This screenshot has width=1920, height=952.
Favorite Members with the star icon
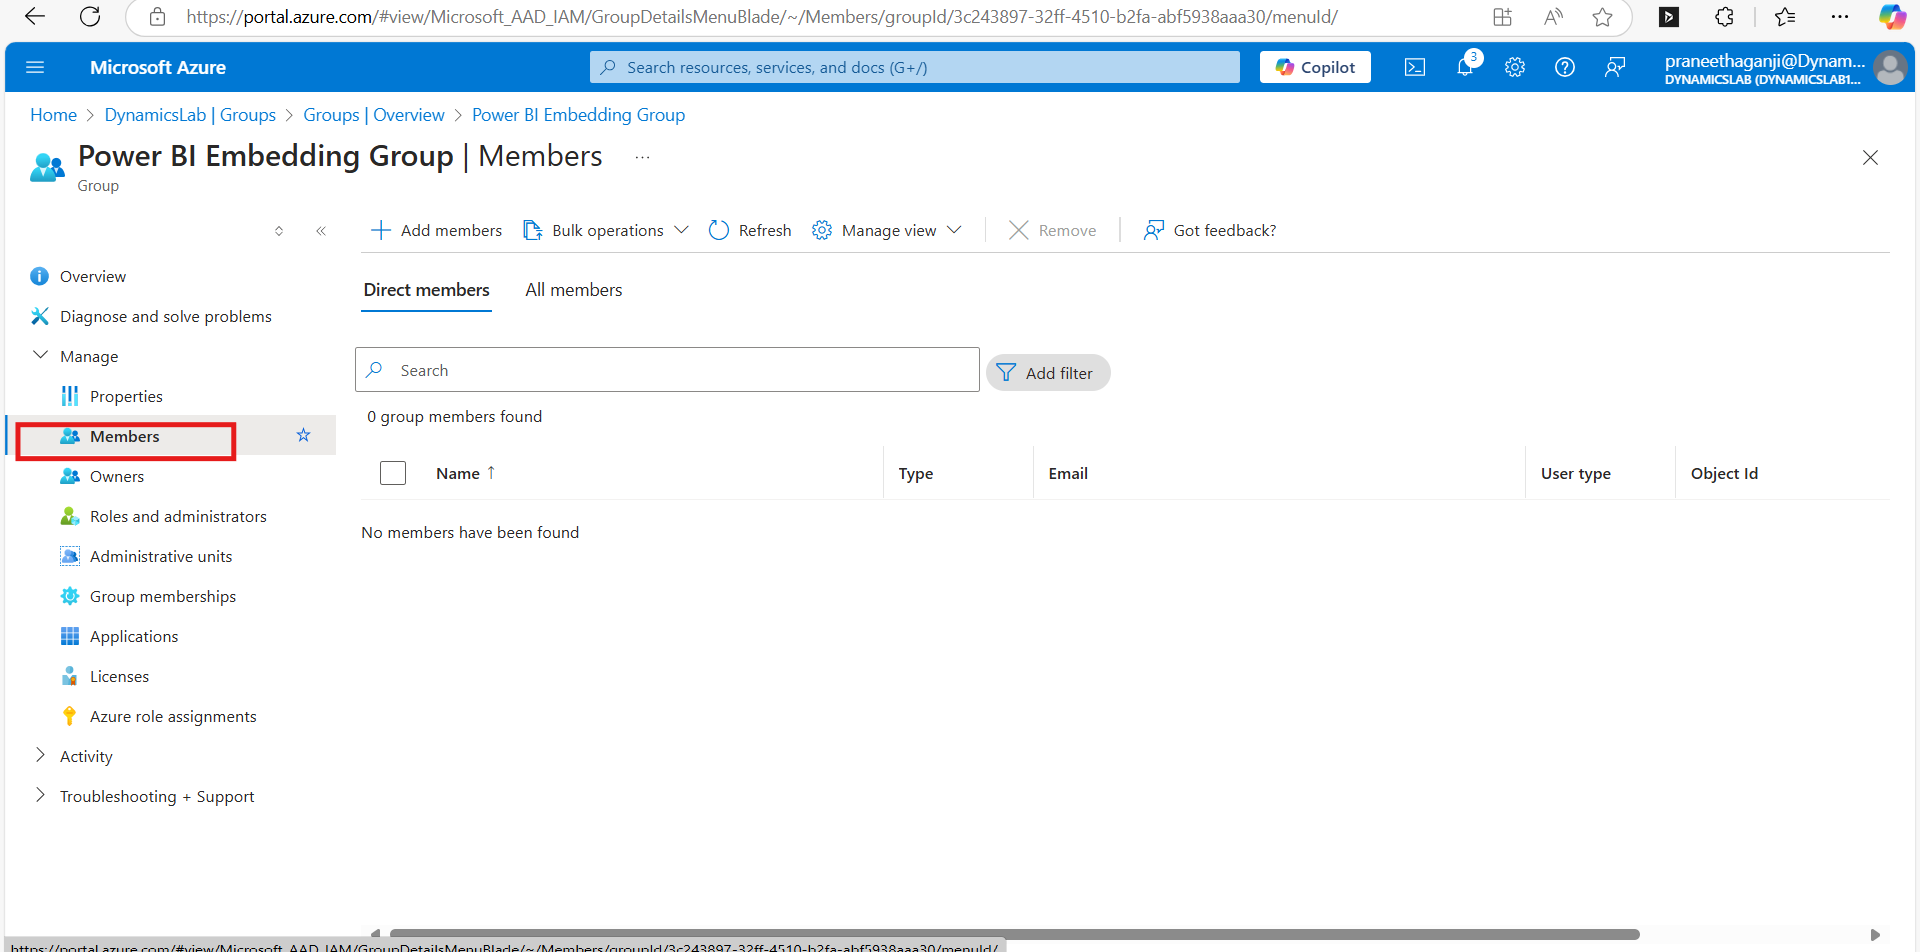[303, 435]
